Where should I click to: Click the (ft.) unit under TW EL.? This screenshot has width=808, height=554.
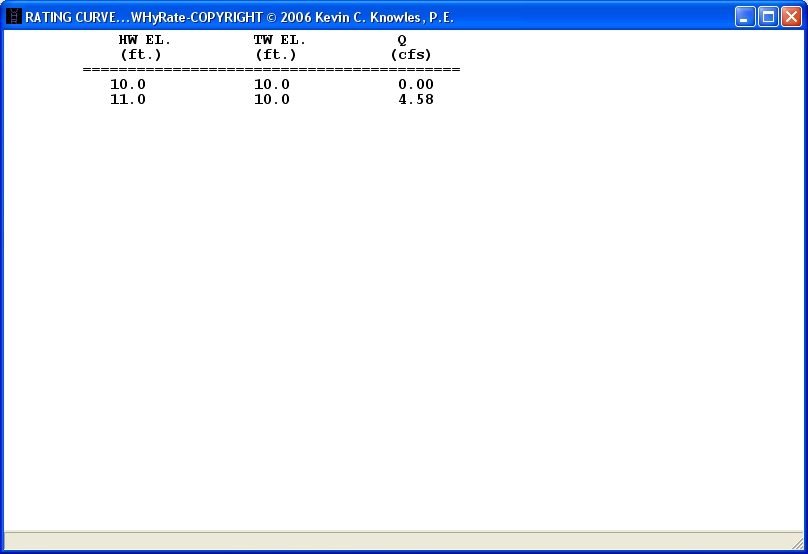coord(275,55)
